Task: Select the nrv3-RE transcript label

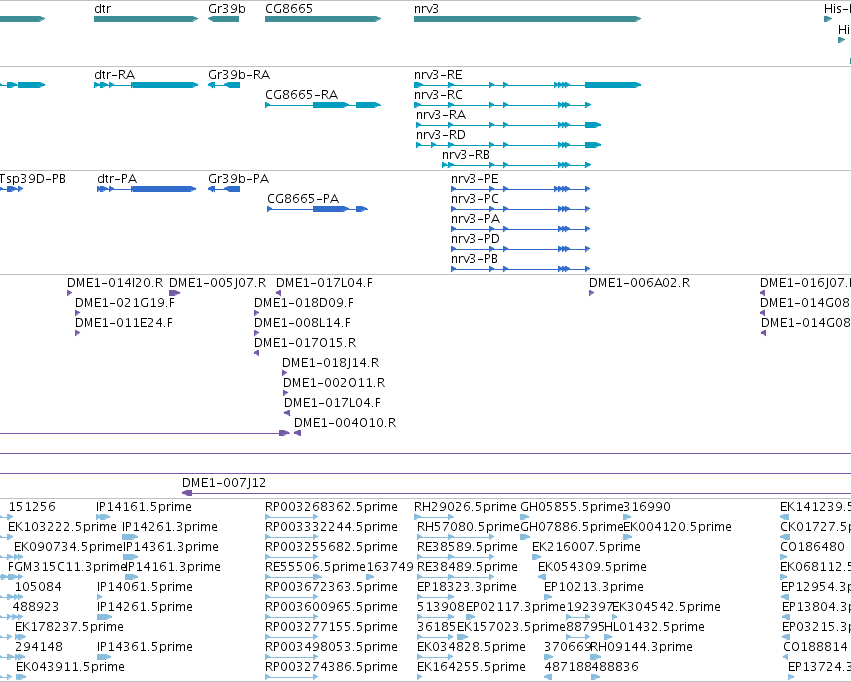Action: click(x=439, y=75)
